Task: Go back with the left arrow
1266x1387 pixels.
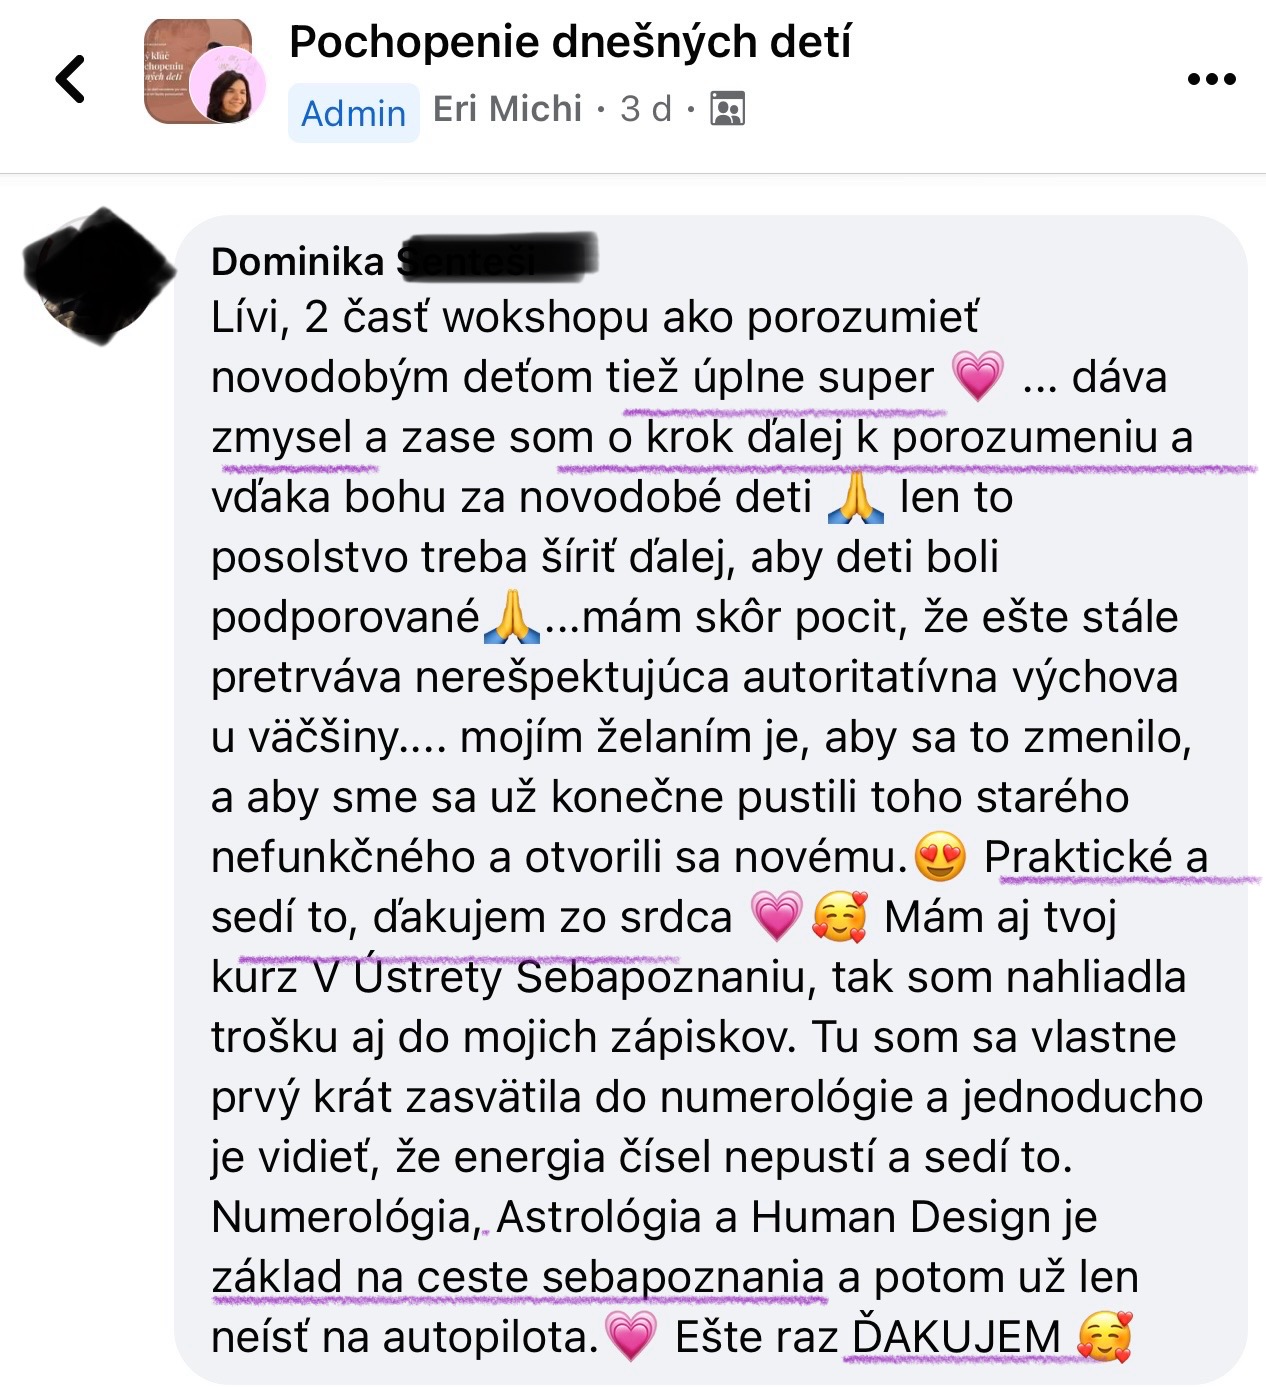Action: 71,79
